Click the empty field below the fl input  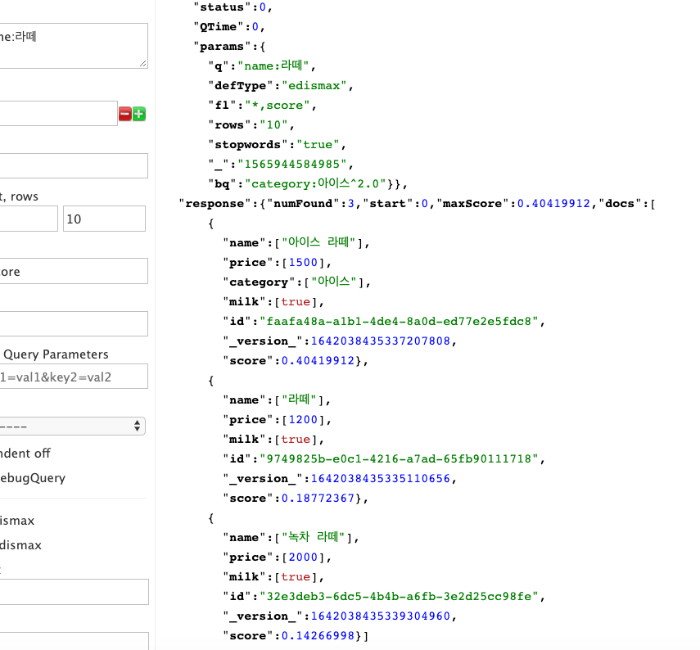74,324
